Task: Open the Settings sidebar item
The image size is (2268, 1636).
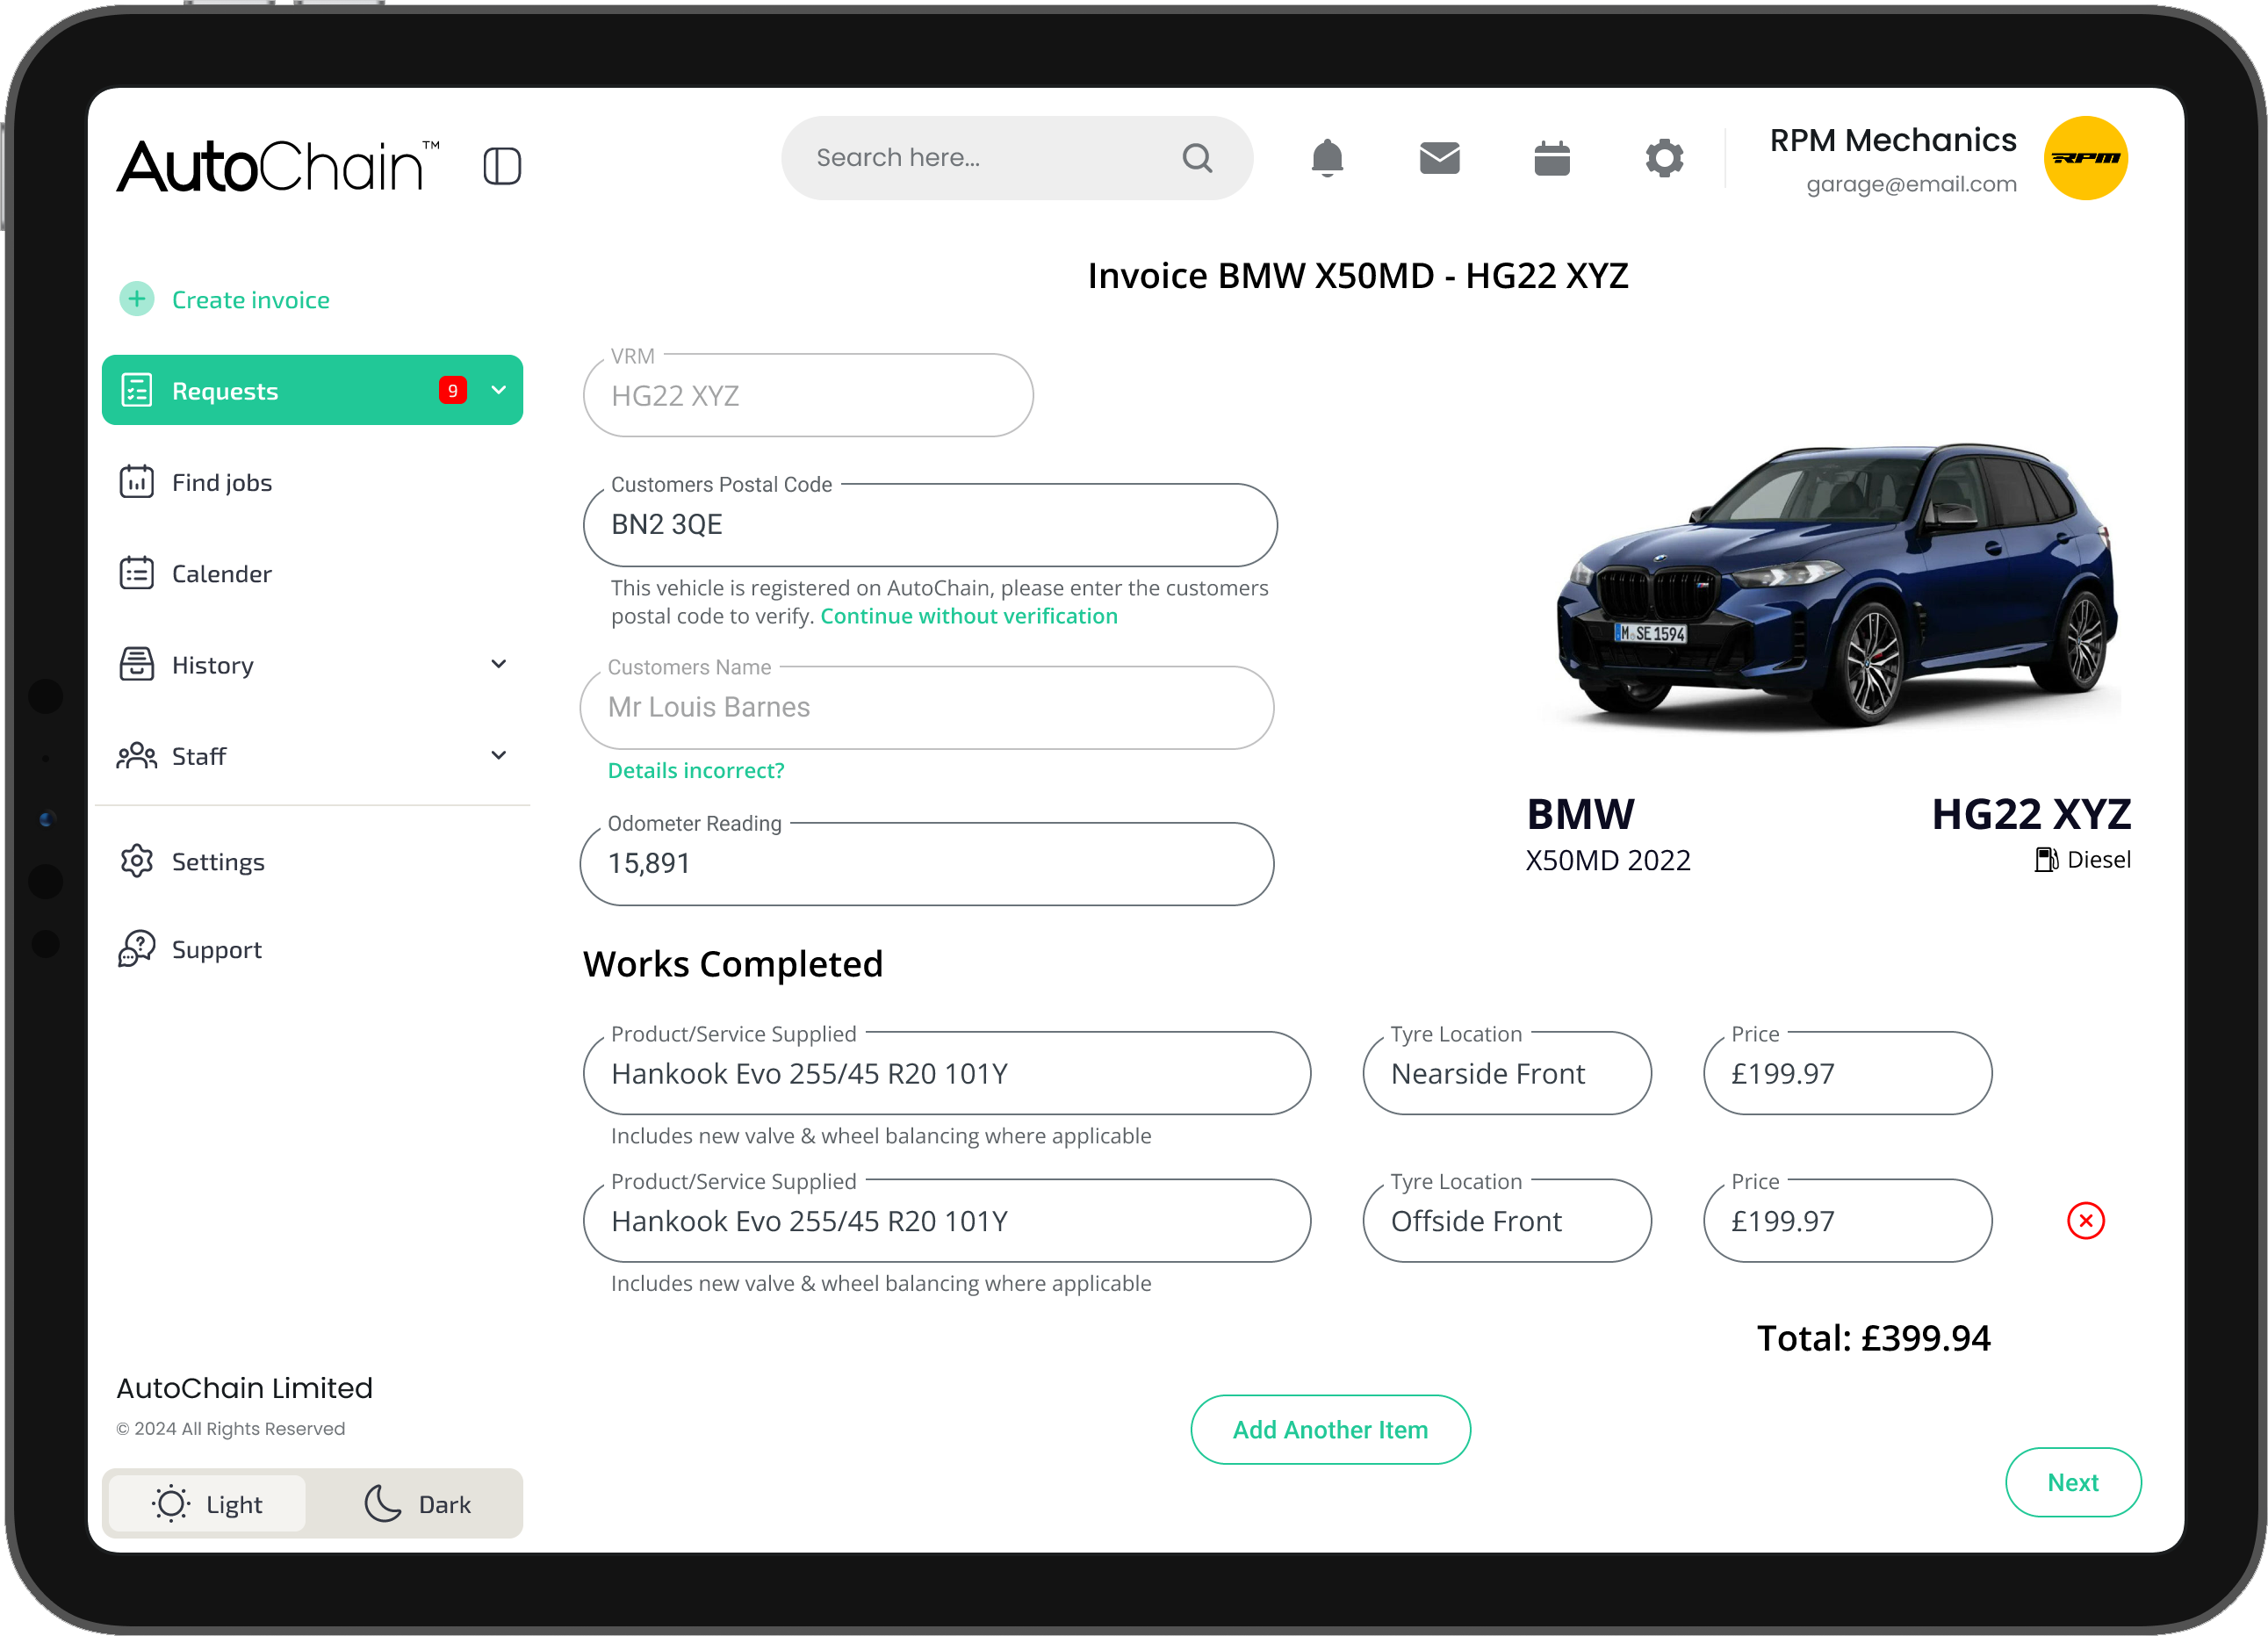Action: [218, 860]
